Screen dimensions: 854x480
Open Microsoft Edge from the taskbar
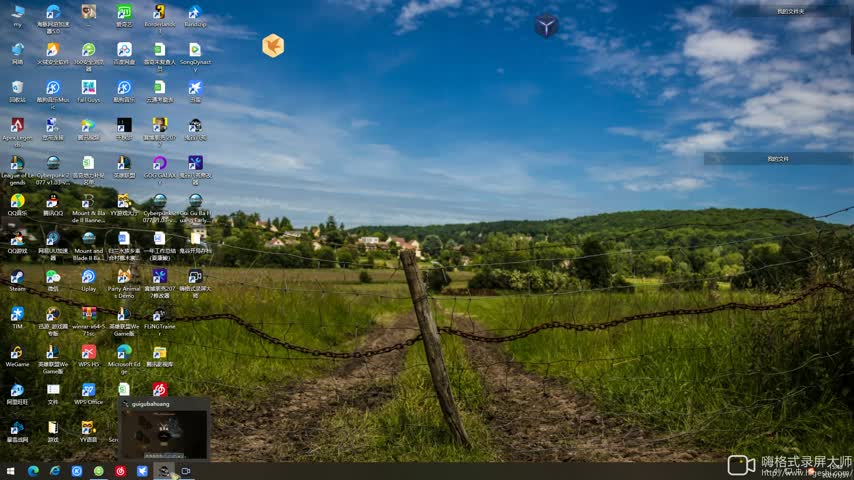tap(33, 471)
